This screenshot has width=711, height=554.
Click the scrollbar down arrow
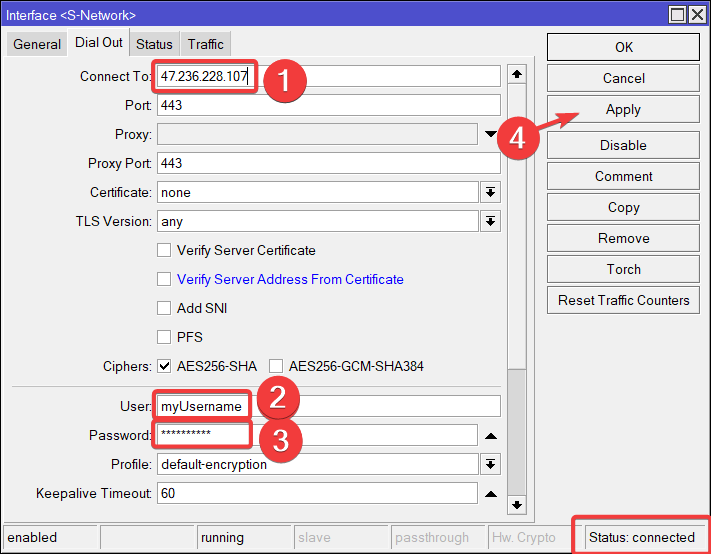click(x=516, y=505)
